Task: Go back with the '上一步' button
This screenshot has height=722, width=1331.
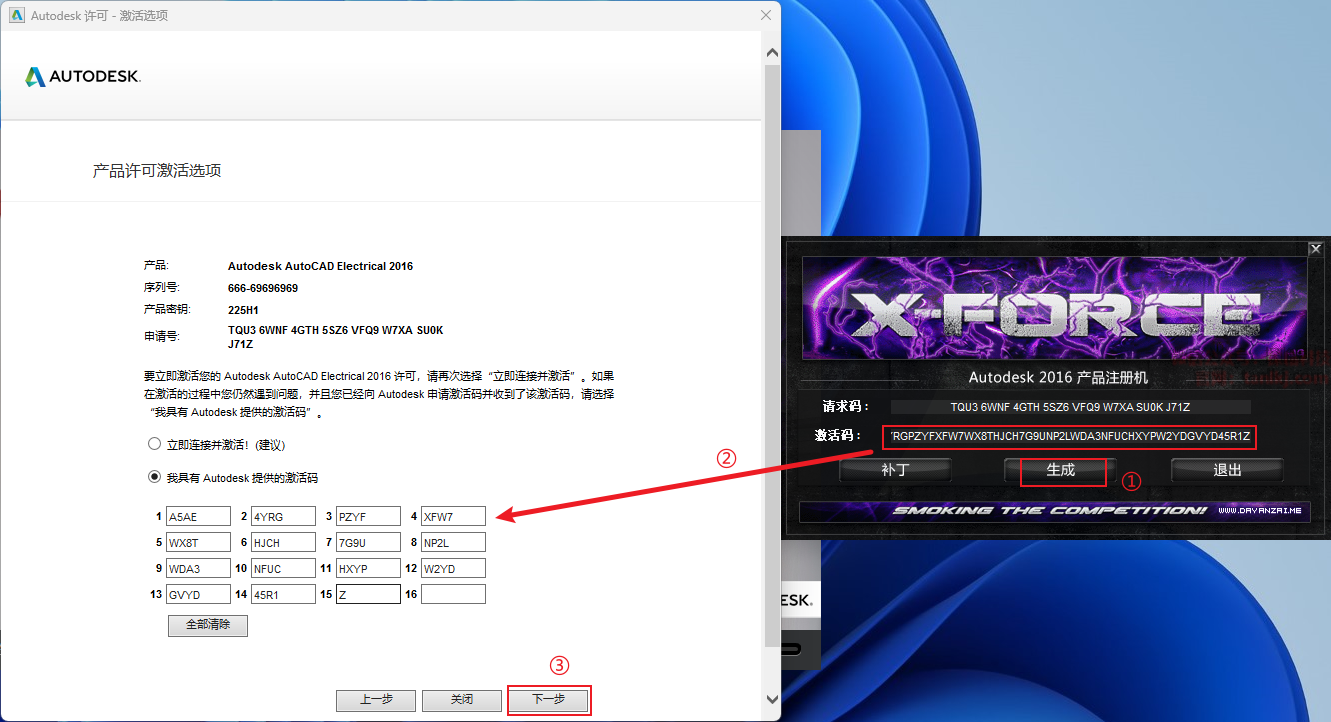Action: click(x=375, y=700)
